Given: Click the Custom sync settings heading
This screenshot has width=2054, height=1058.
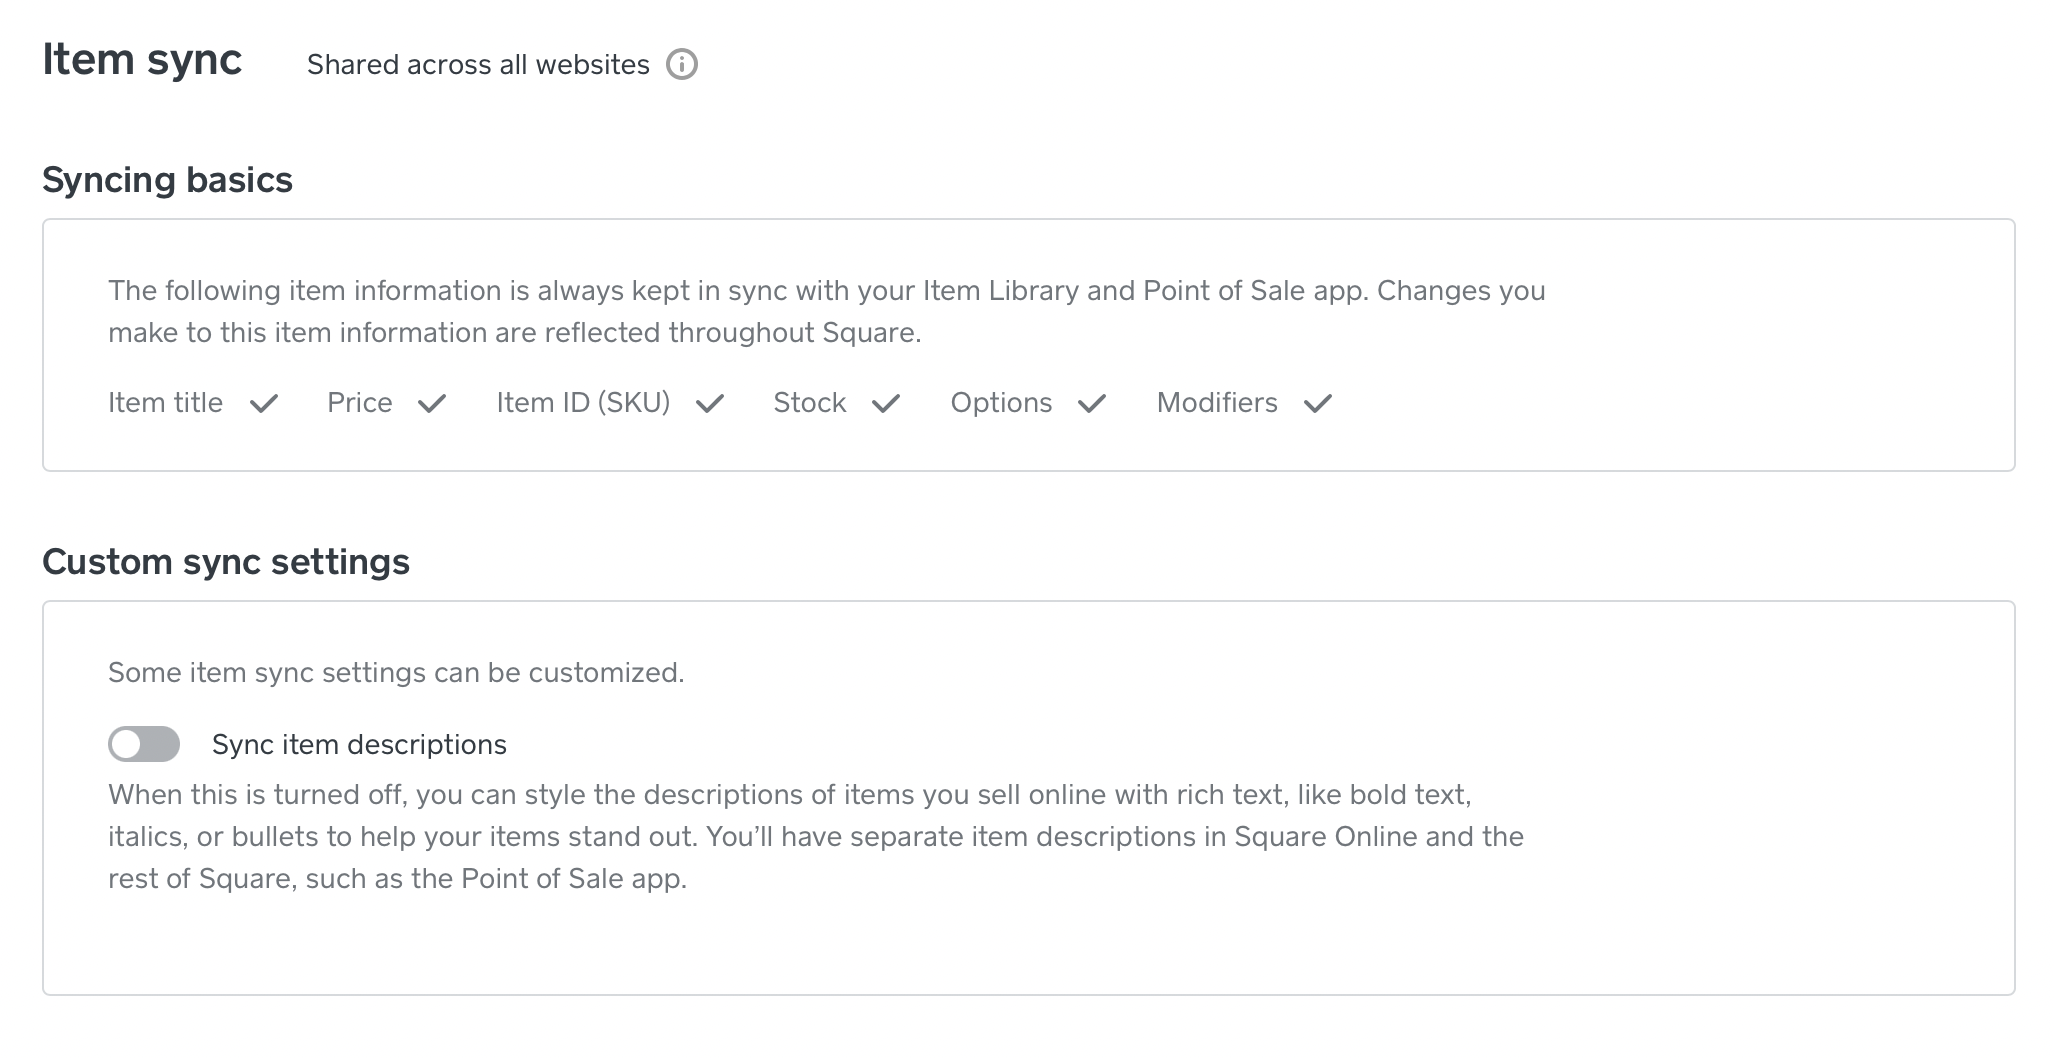Looking at the screenshot, I should coord(226,562).
